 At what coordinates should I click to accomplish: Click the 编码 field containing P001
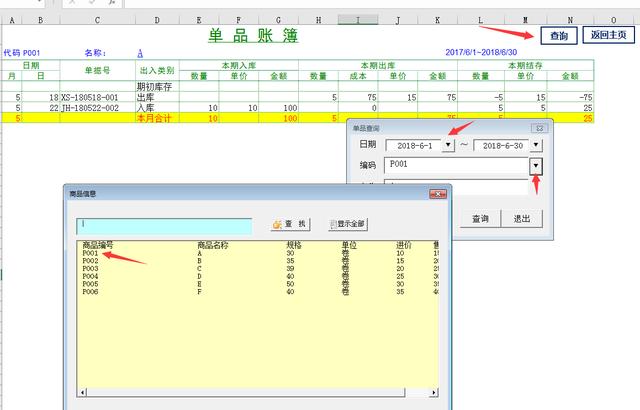(x=456, y=166)
